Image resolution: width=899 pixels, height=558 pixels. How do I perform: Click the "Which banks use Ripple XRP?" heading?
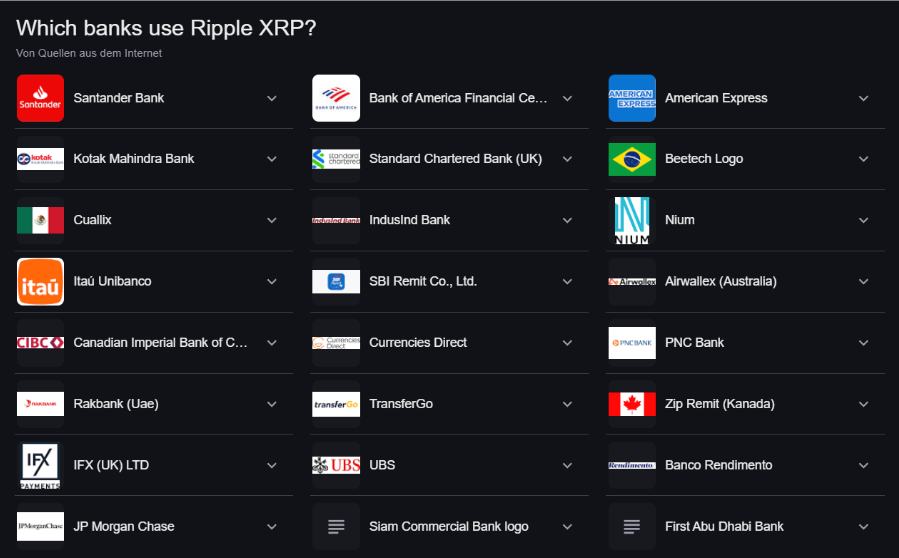166,28
